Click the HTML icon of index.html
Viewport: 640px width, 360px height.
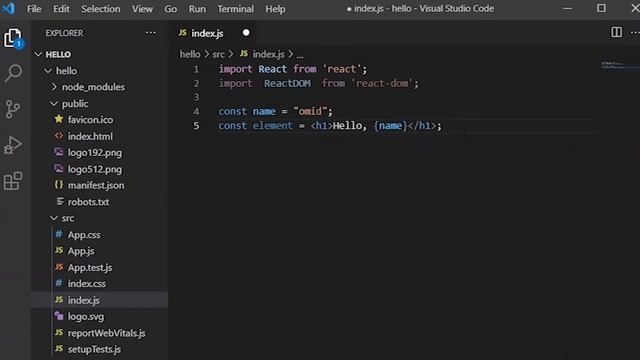(59, 136)
